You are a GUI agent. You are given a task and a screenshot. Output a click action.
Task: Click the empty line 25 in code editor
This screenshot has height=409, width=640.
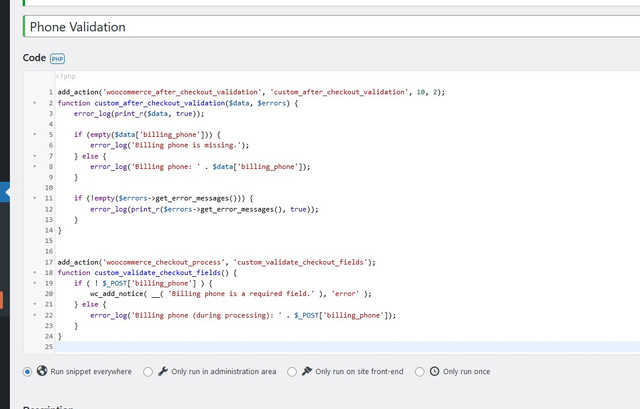pyautogui.click(x=348, y=347)
